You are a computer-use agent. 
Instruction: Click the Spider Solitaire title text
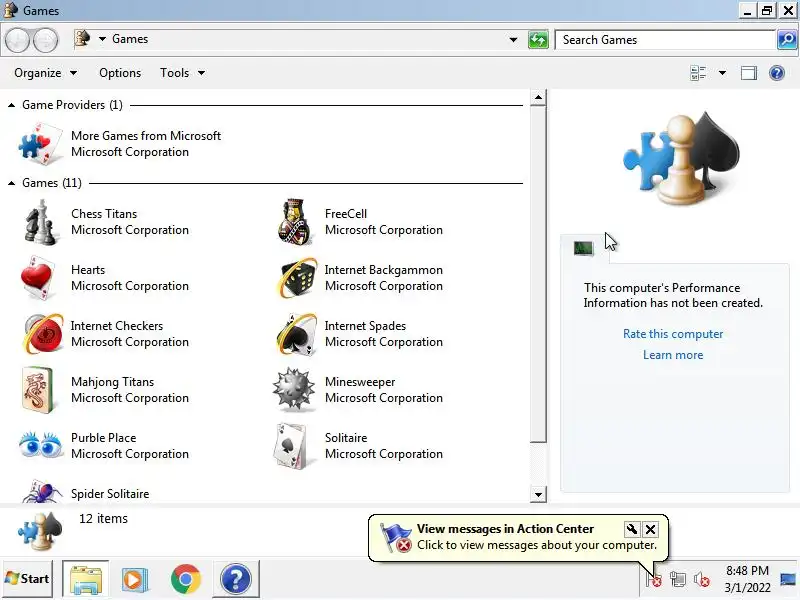coord(110,494)
